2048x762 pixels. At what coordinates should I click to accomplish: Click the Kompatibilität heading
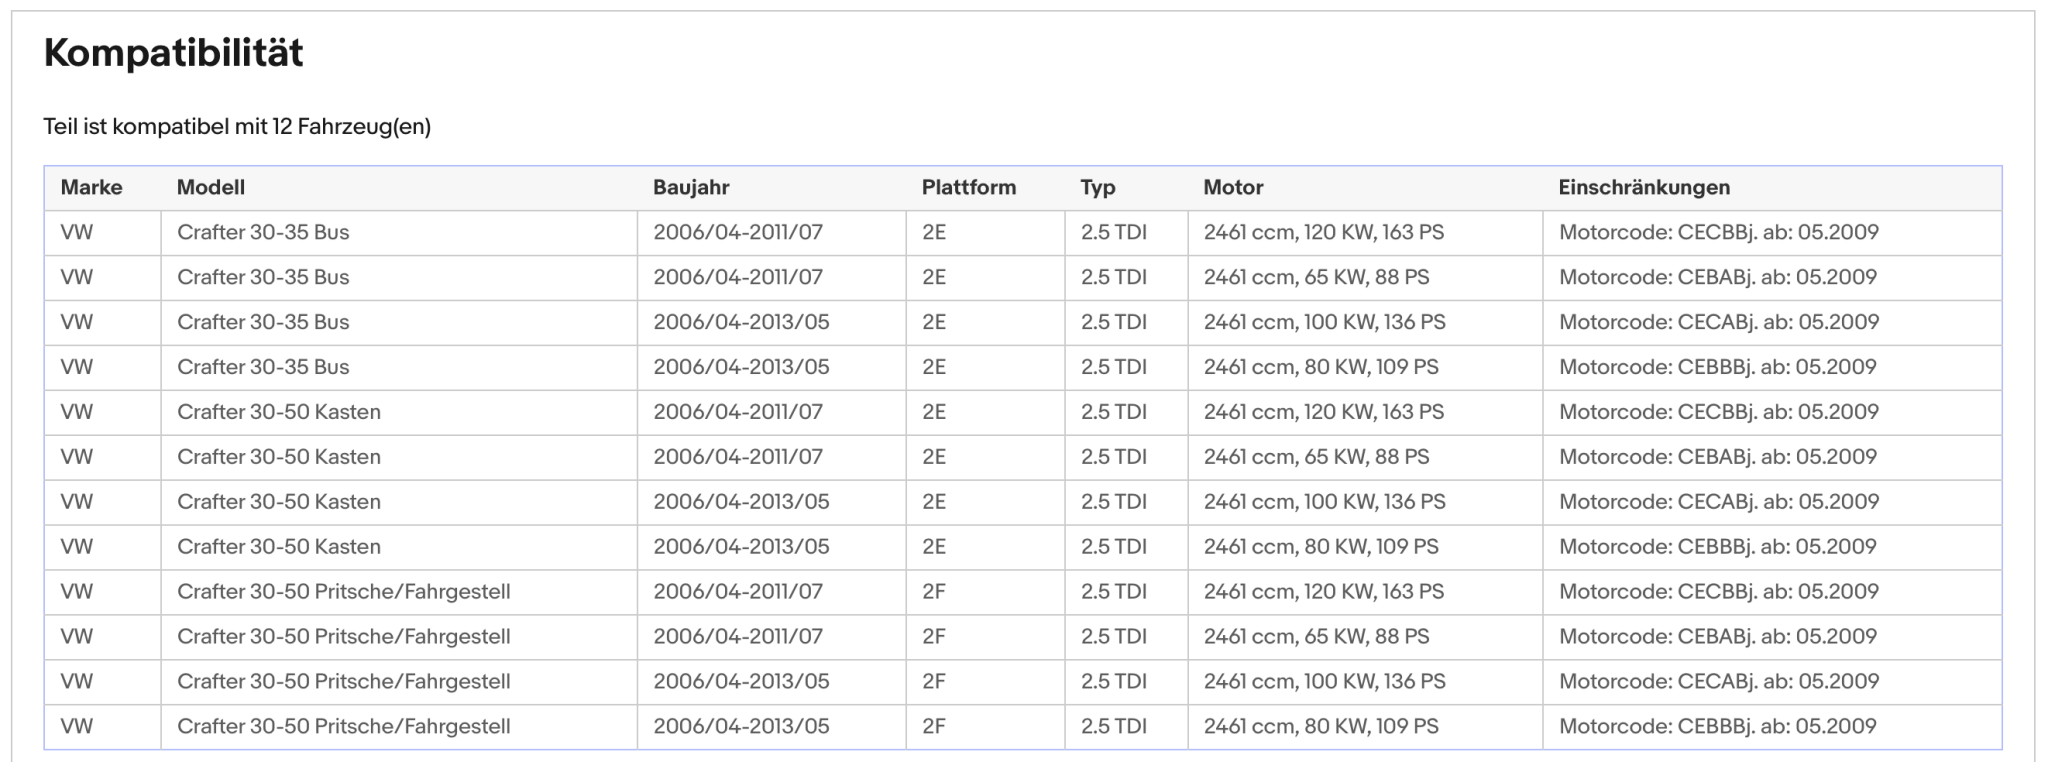(x=173, y=53)
